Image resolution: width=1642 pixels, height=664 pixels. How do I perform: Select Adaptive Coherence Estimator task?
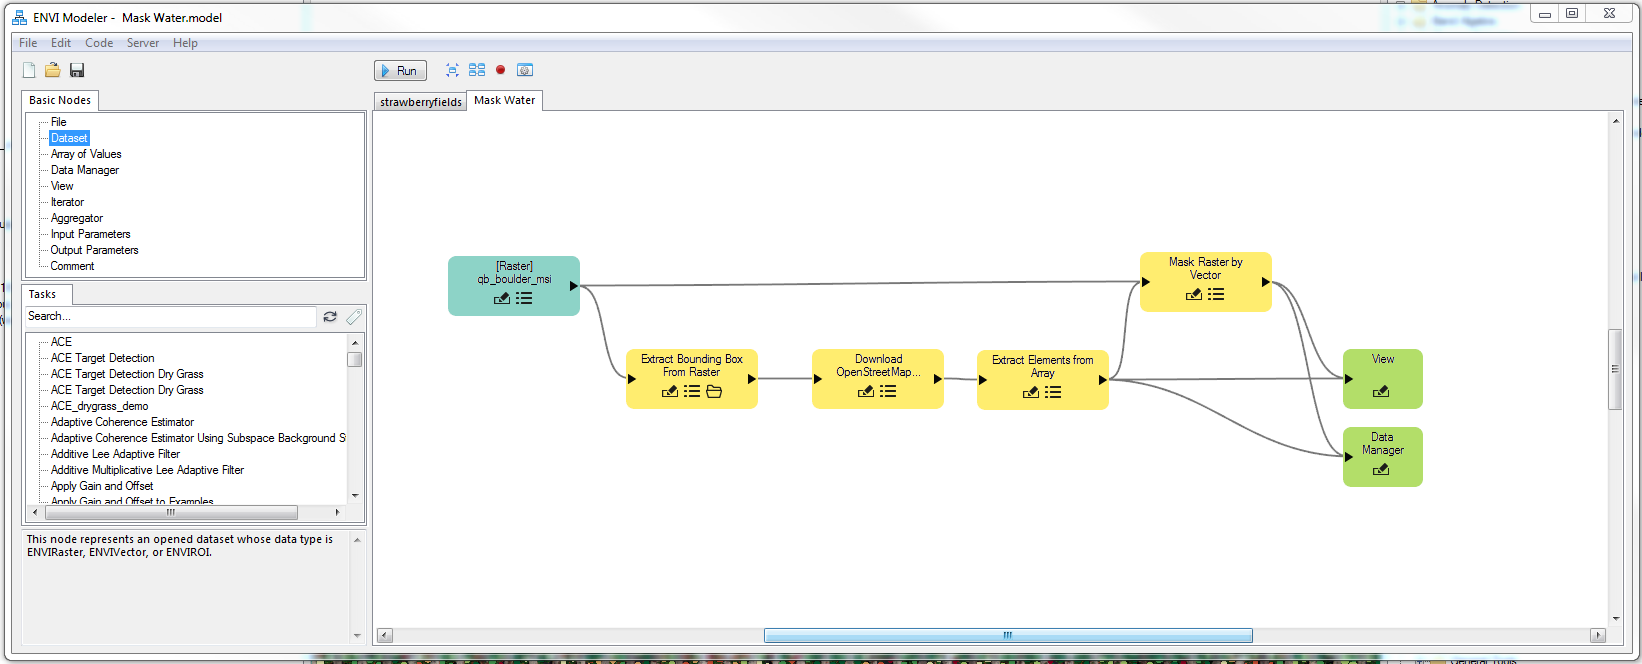coord(122,422)
